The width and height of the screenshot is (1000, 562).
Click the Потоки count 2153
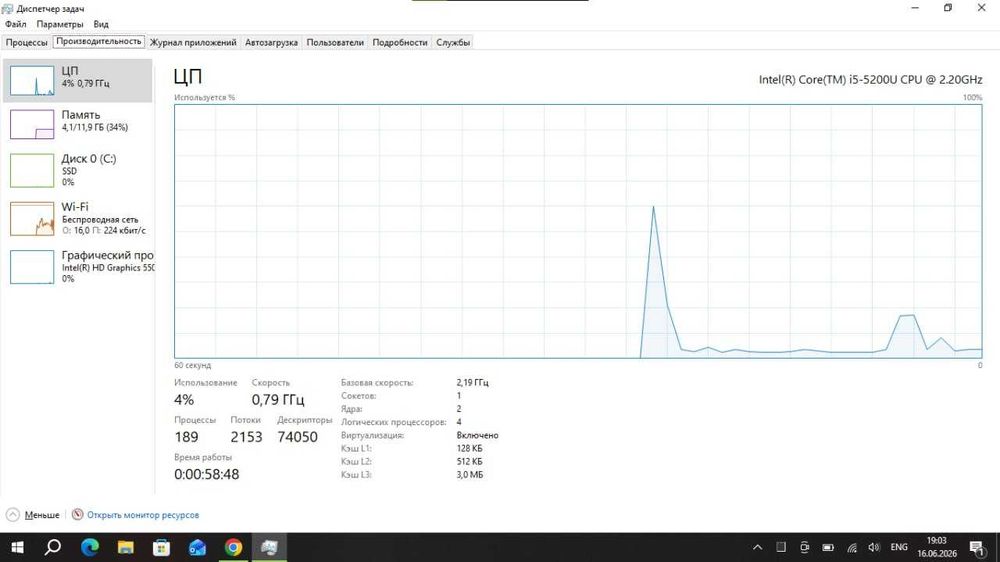pyautogui.click(x=246, y=437)
